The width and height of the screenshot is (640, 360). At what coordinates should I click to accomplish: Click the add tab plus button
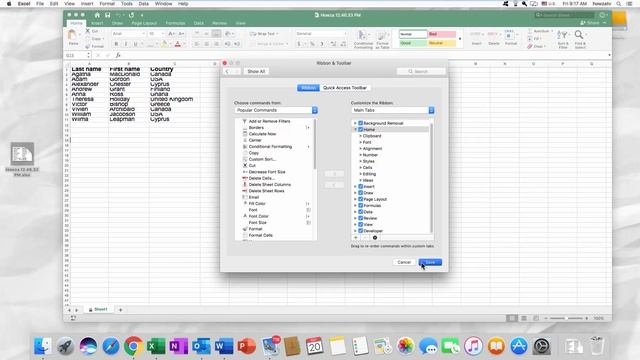tap(356, 238)
